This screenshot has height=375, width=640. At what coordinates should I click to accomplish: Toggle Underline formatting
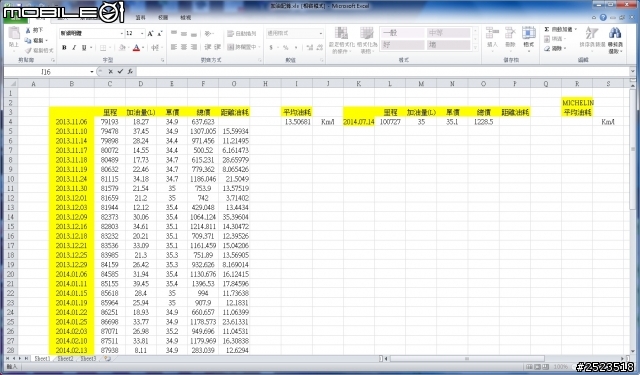point(84,48)
